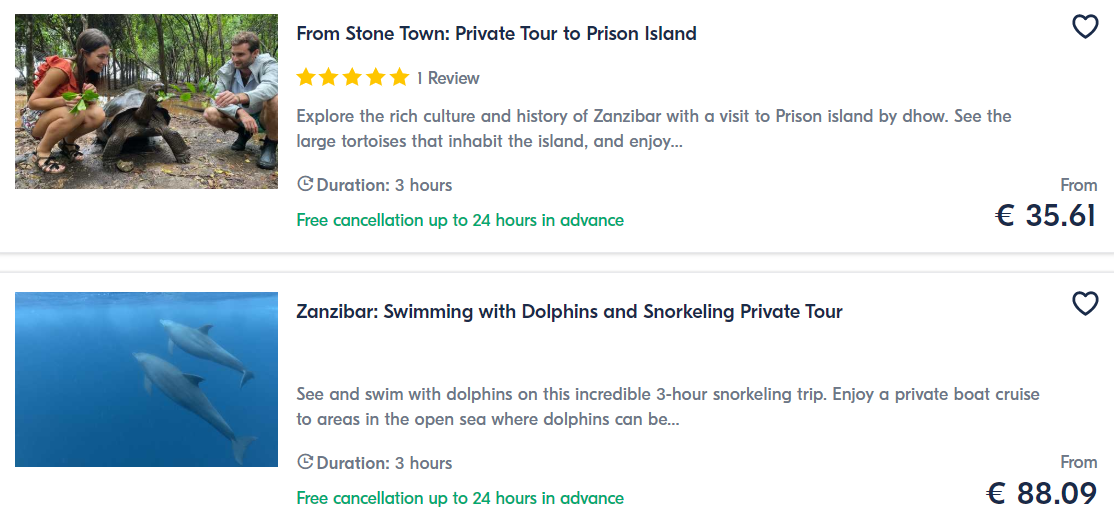Favorite the Prison Island tour with heart icon
Screen dimensions: 1114x526
tap(1085, 27)
